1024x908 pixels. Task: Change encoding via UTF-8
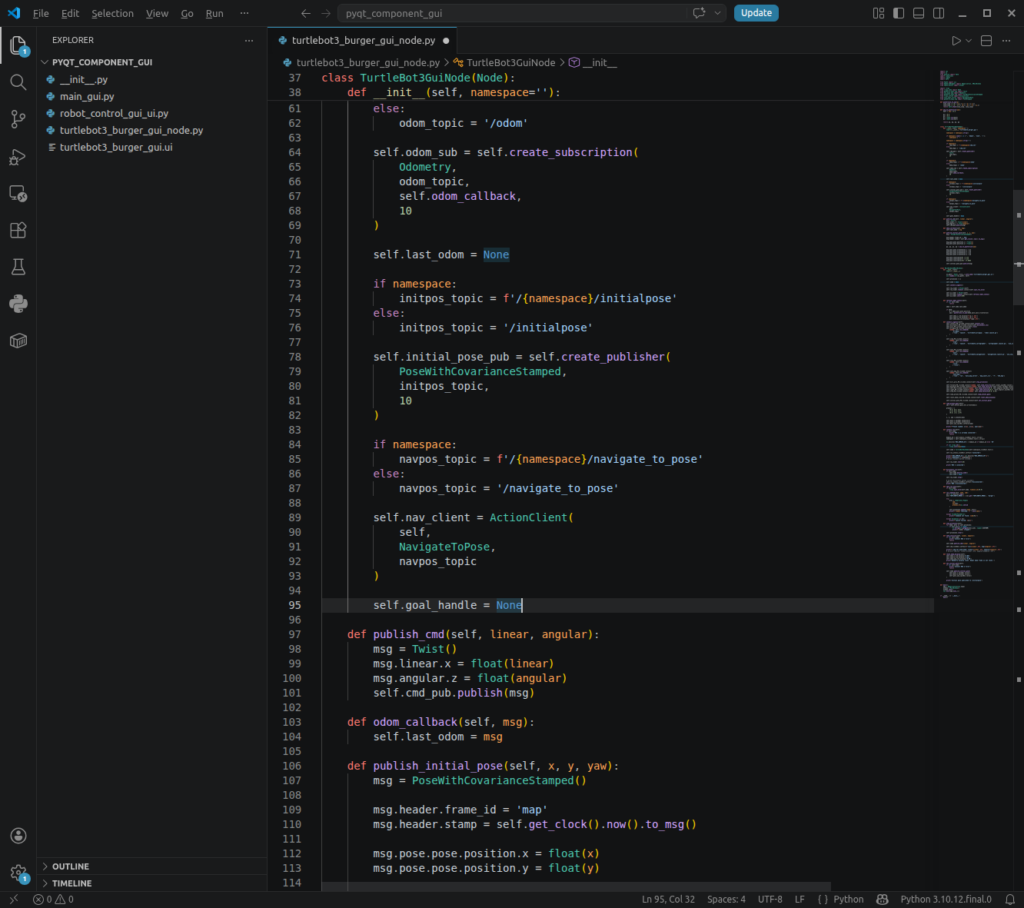pyautogui.click(x=770, y=900)
